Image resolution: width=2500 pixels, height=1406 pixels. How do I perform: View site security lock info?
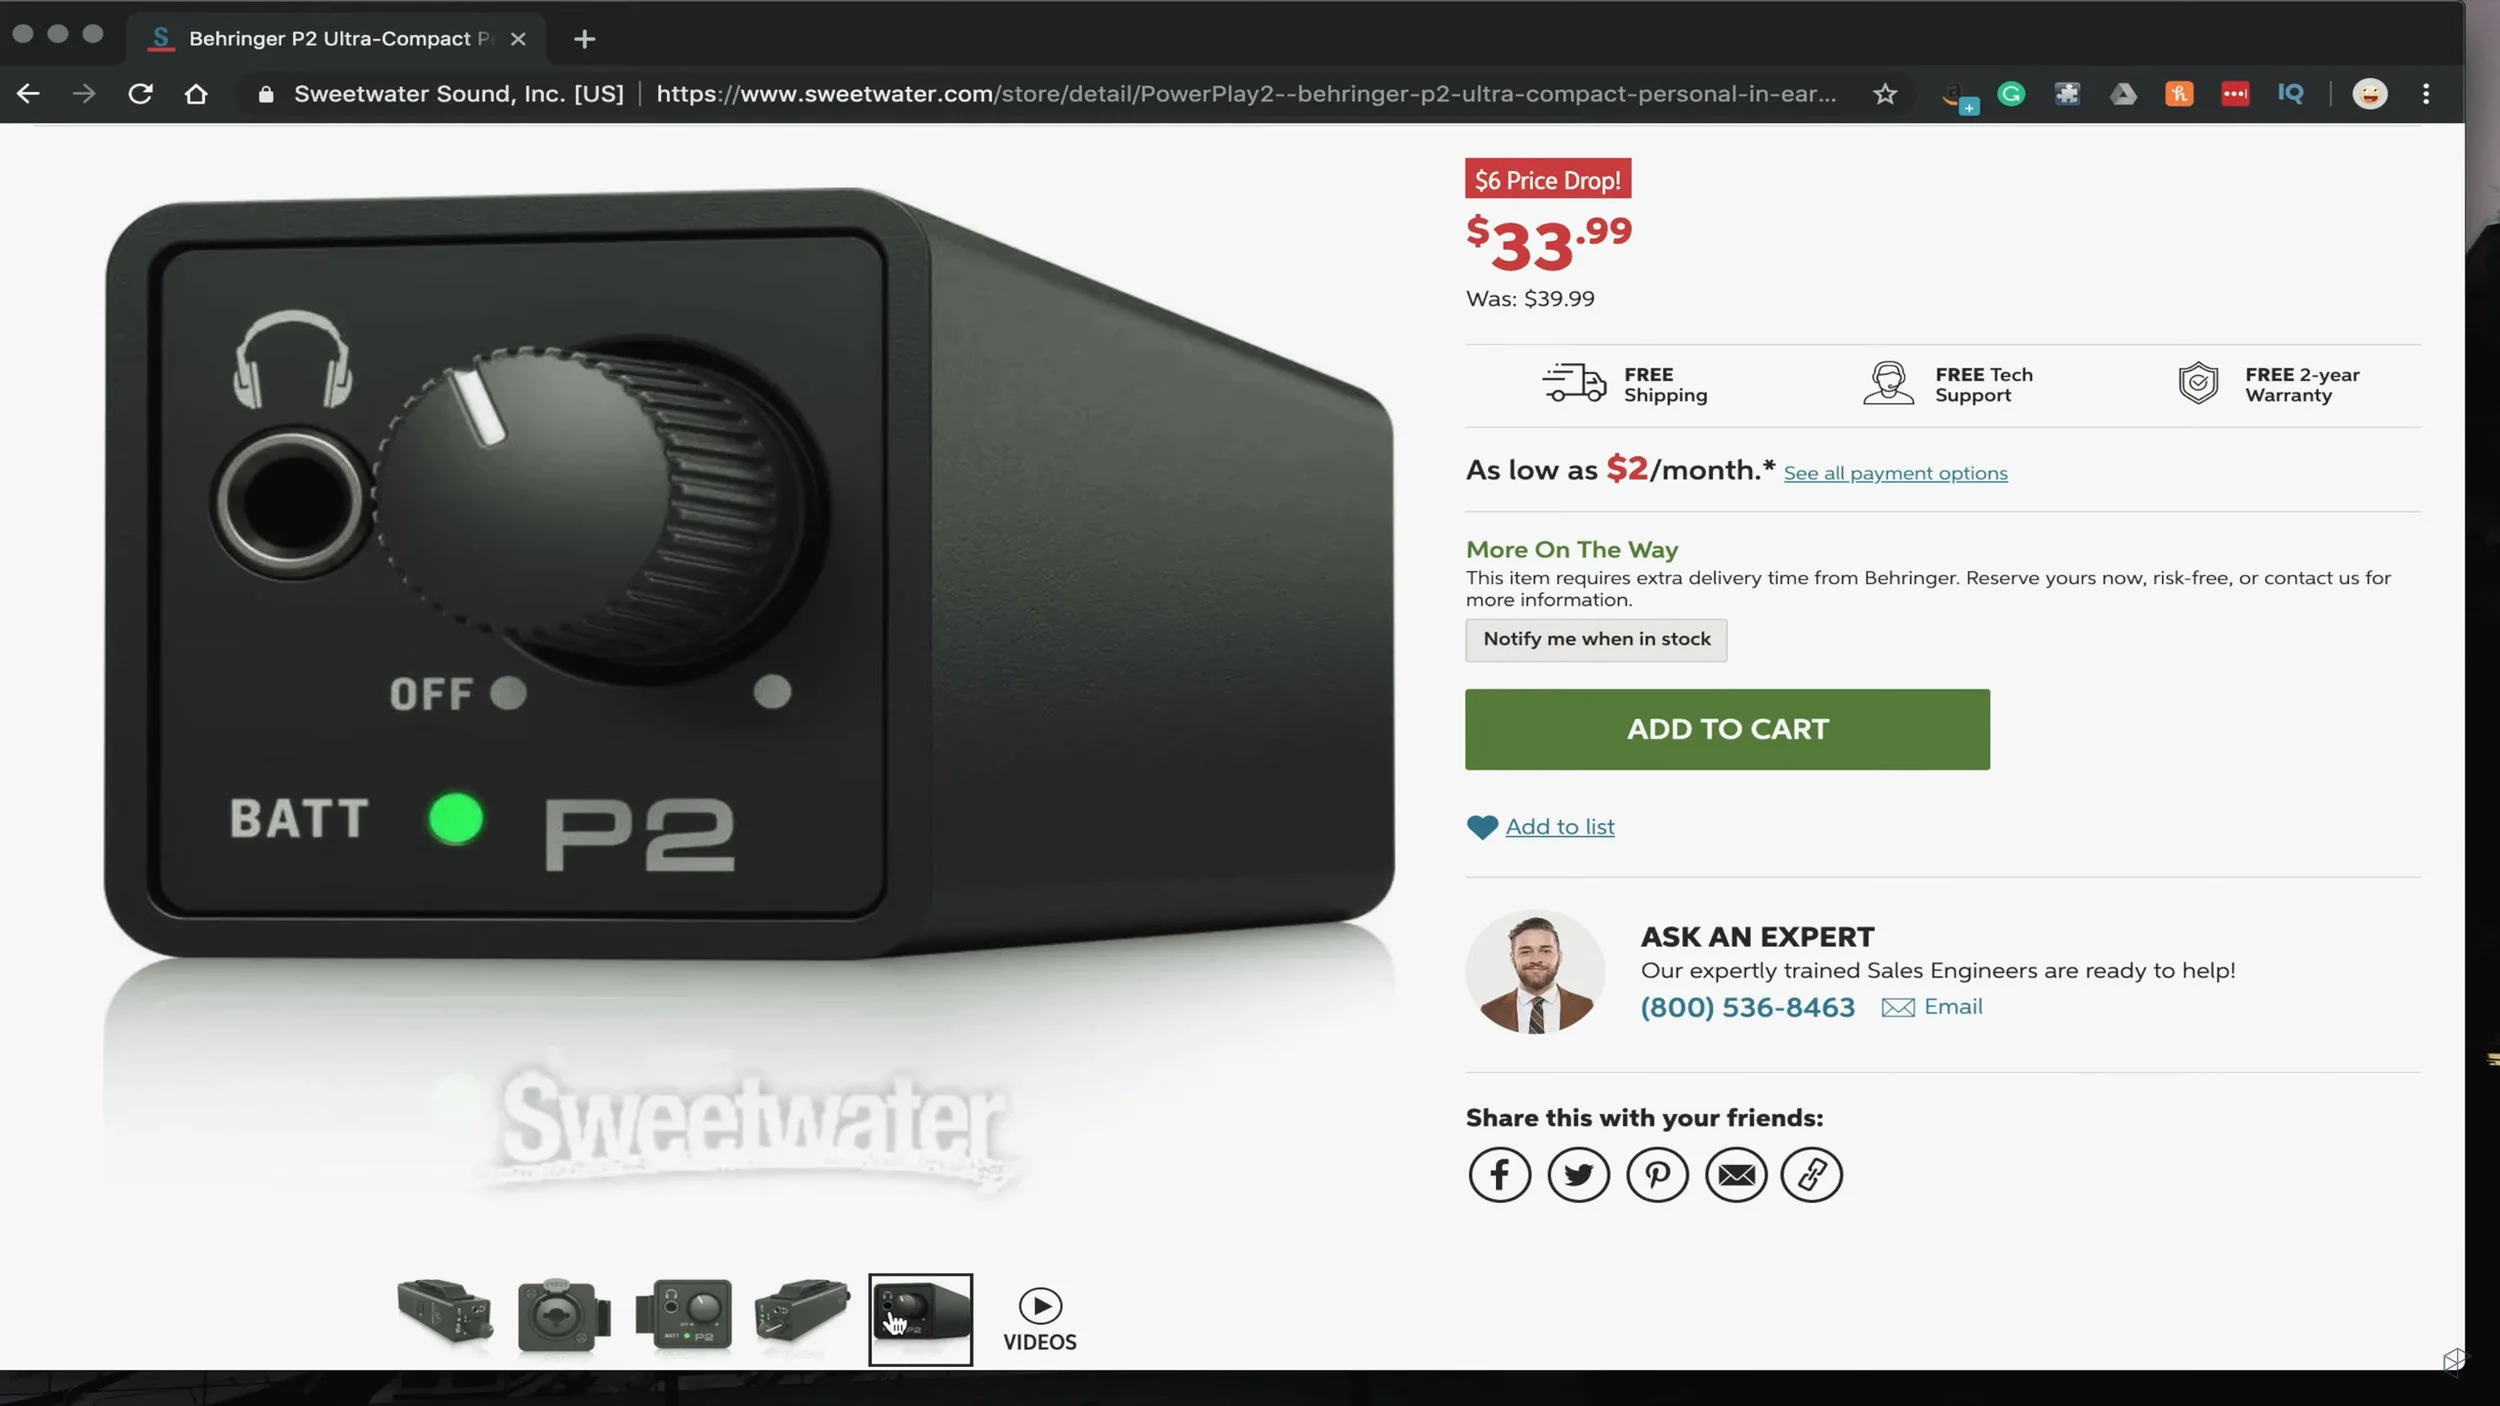pos(265,94)
